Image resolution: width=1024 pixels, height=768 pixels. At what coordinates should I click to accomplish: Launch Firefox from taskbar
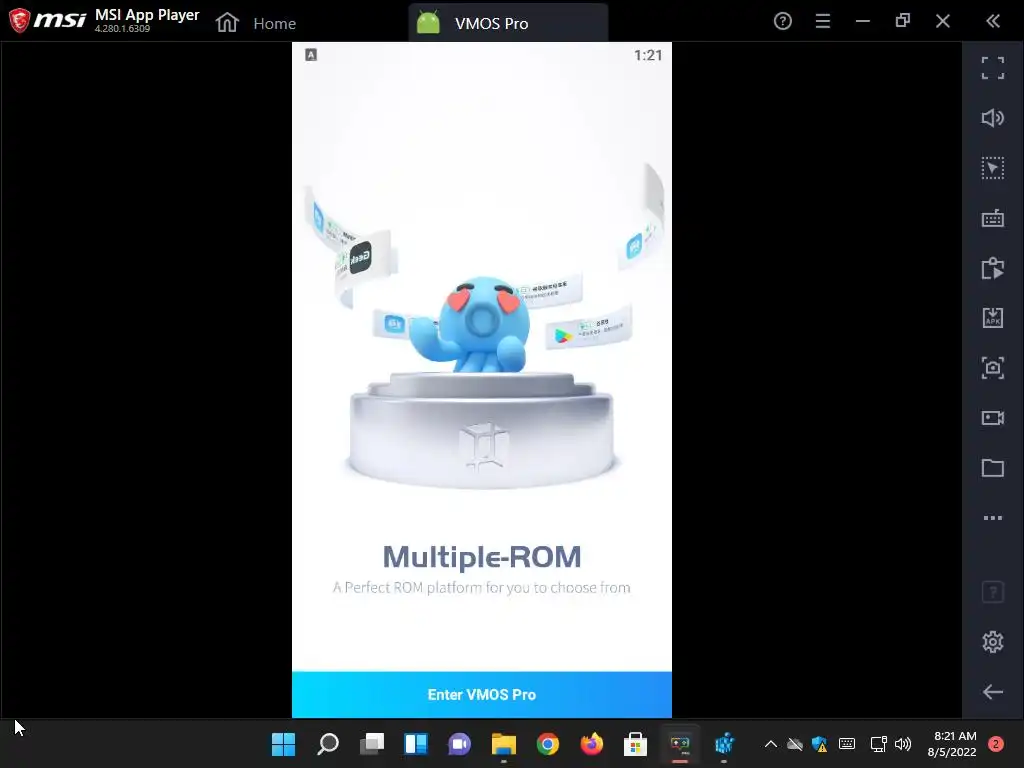point(592,744)
